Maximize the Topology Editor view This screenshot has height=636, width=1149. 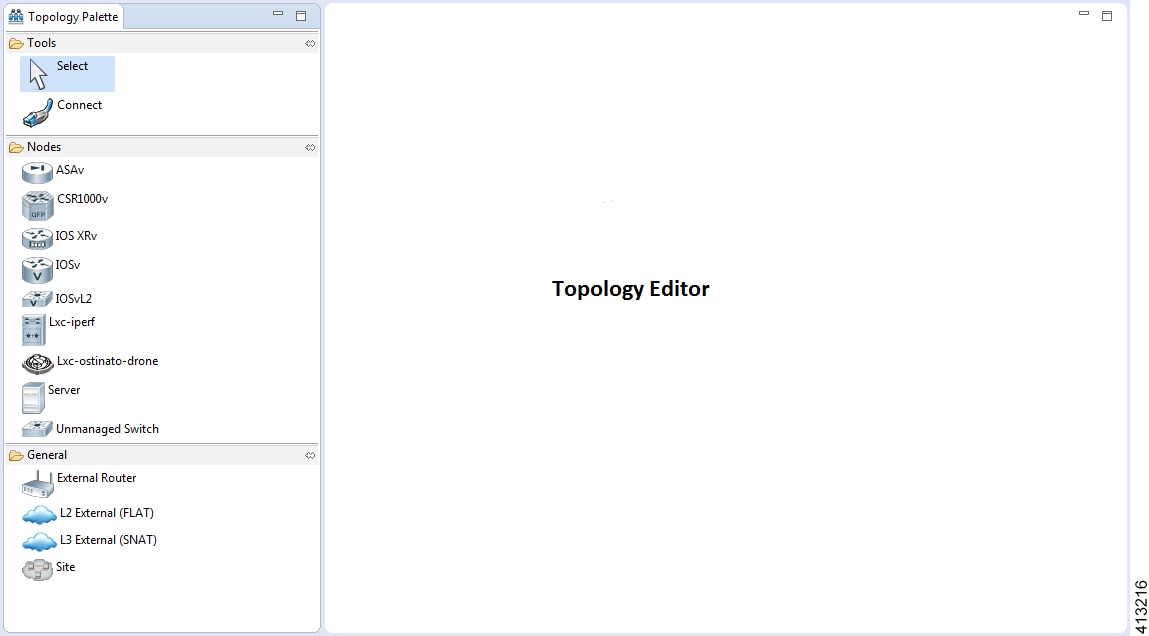click(x=1106, y=15)
